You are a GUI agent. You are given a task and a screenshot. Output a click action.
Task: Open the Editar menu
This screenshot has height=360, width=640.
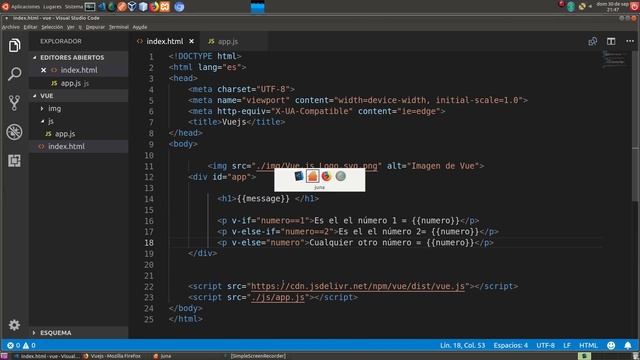pyautogui.click(x=30, y=27)
